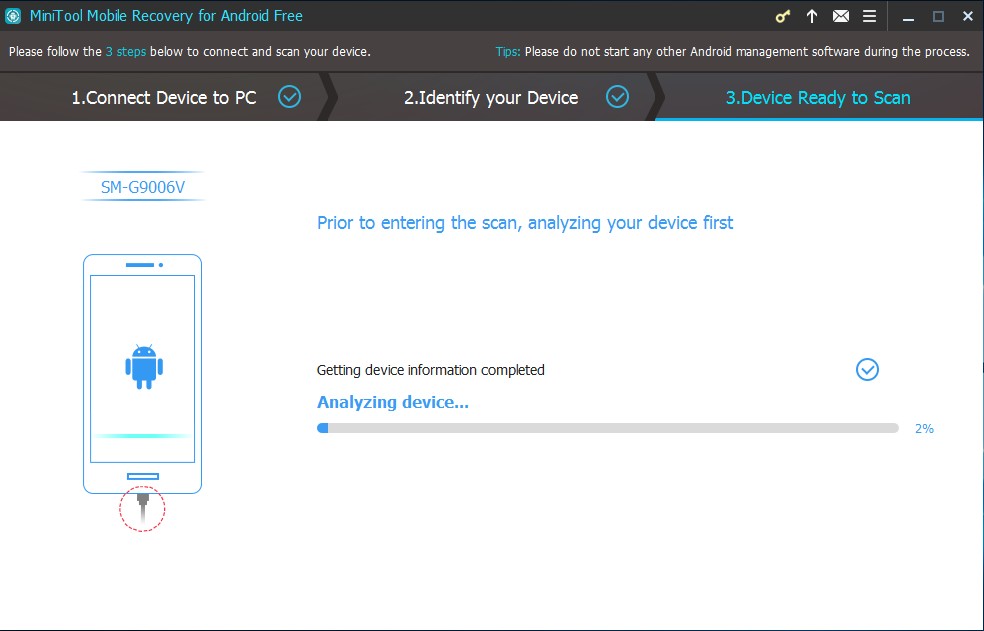Click the analyzing device progress bar
984x631 pixels.
608,428
